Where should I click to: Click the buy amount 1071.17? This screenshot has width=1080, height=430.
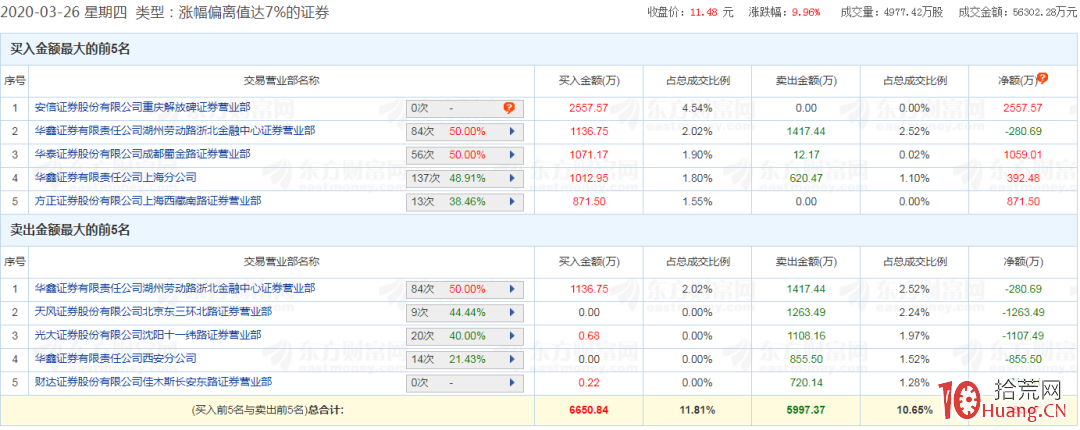coord(589,155)
